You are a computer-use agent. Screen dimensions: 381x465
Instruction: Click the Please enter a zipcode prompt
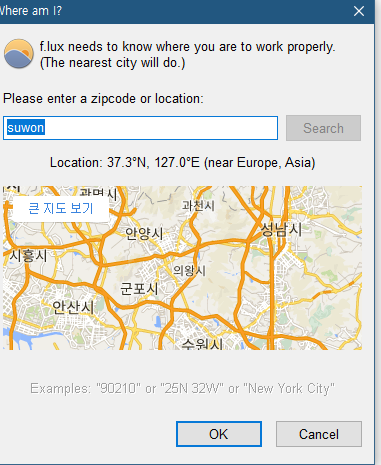(x=103, y=99)
